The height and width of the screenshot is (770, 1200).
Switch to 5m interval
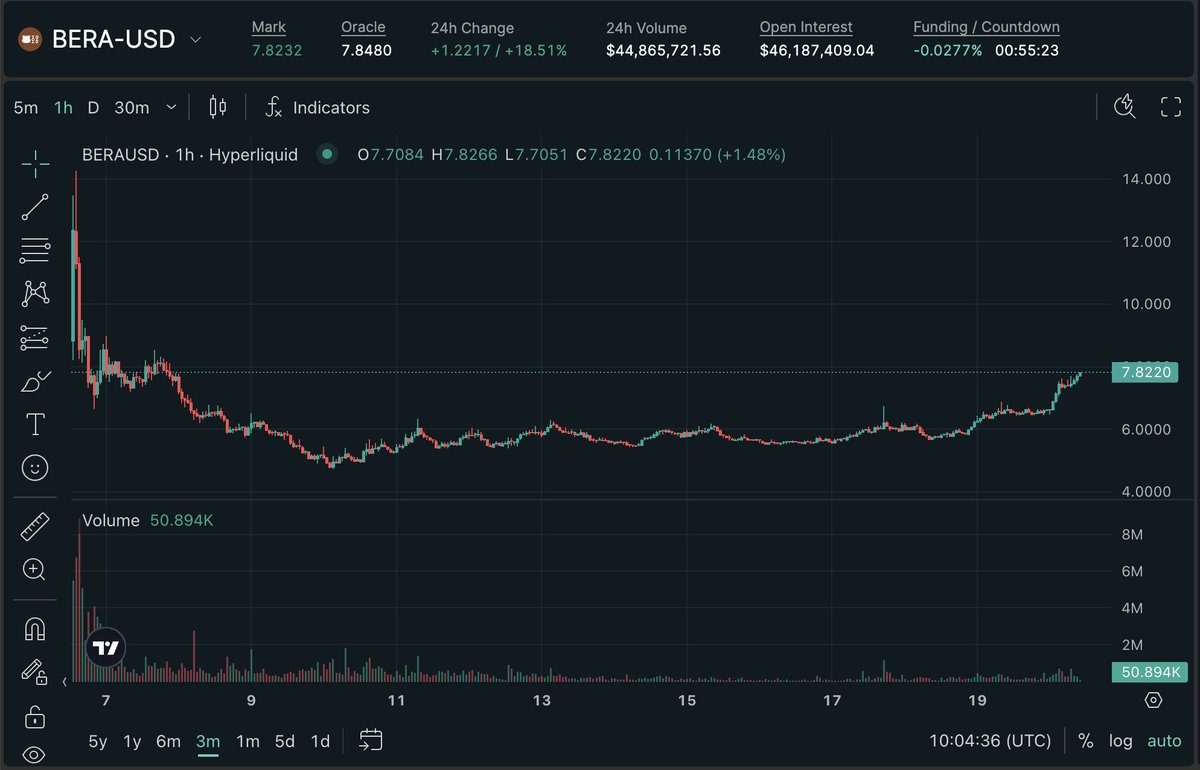tap(26, 107)
